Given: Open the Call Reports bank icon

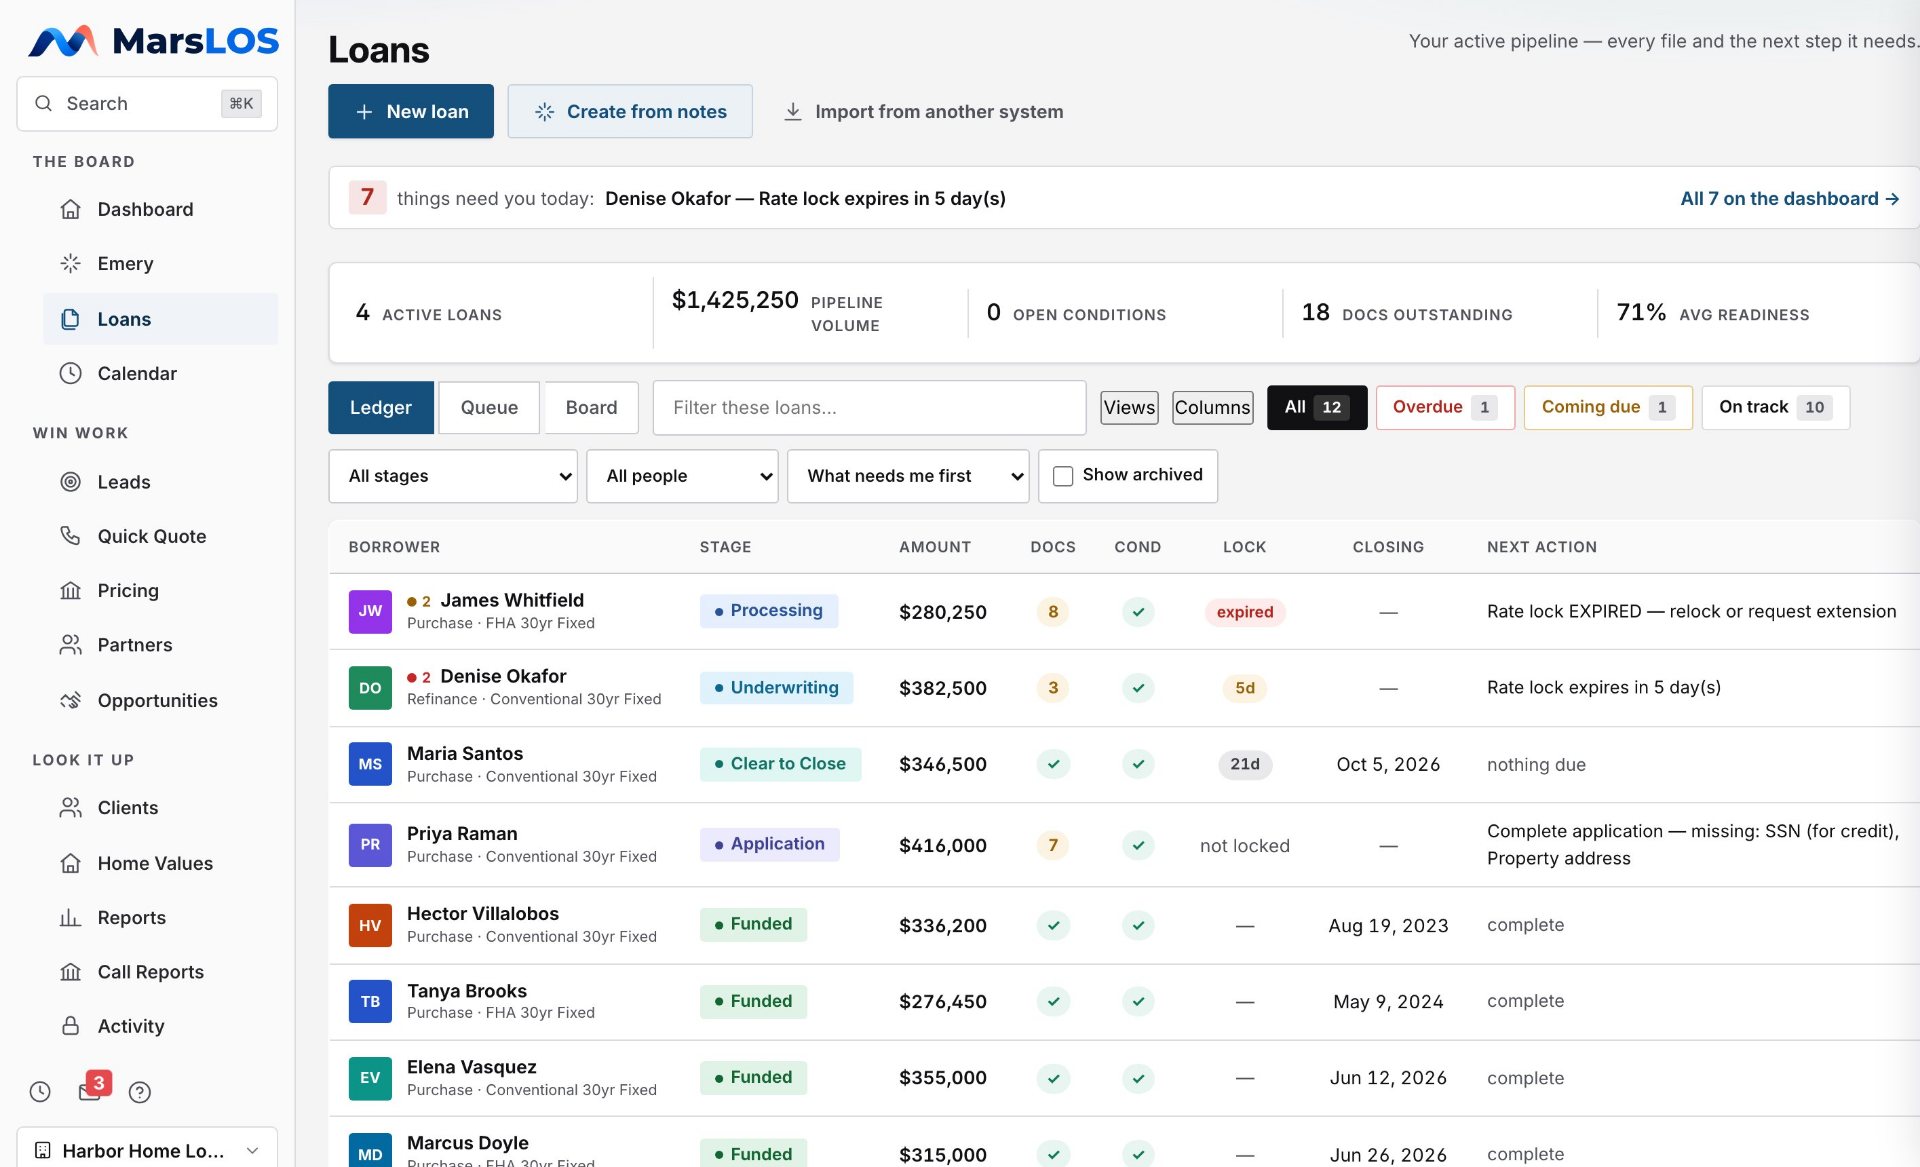Looking at the screenshot, I should [x=70, y=971].
